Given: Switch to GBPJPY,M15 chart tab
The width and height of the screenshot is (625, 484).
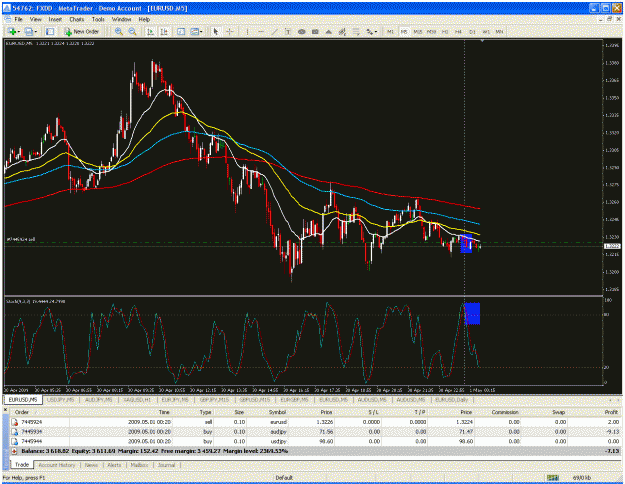Looking at the screenshot, I should pyautogui.click(x=214, y=399).
